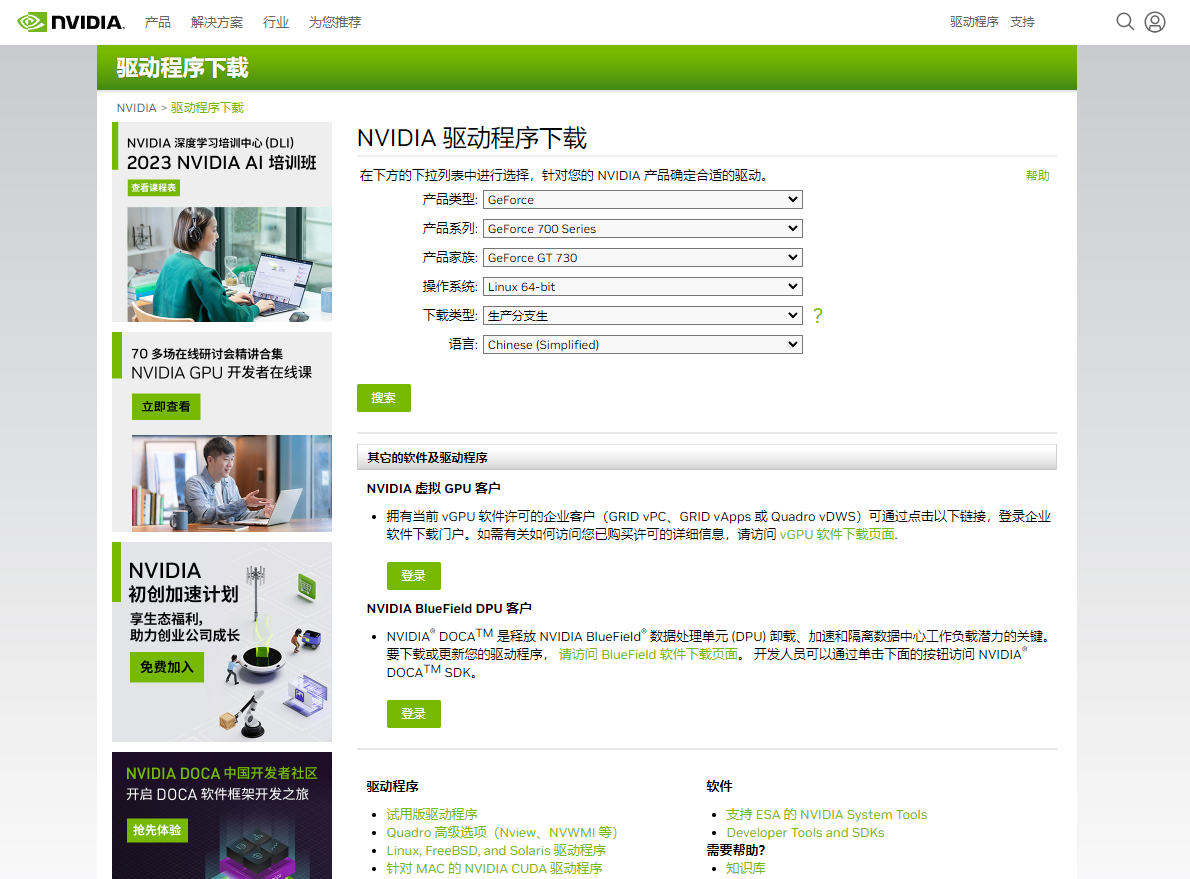1190x879 pixels.
Task: Click the 登录 button under BlueField DPU 客户
Action: click(414, 714)
